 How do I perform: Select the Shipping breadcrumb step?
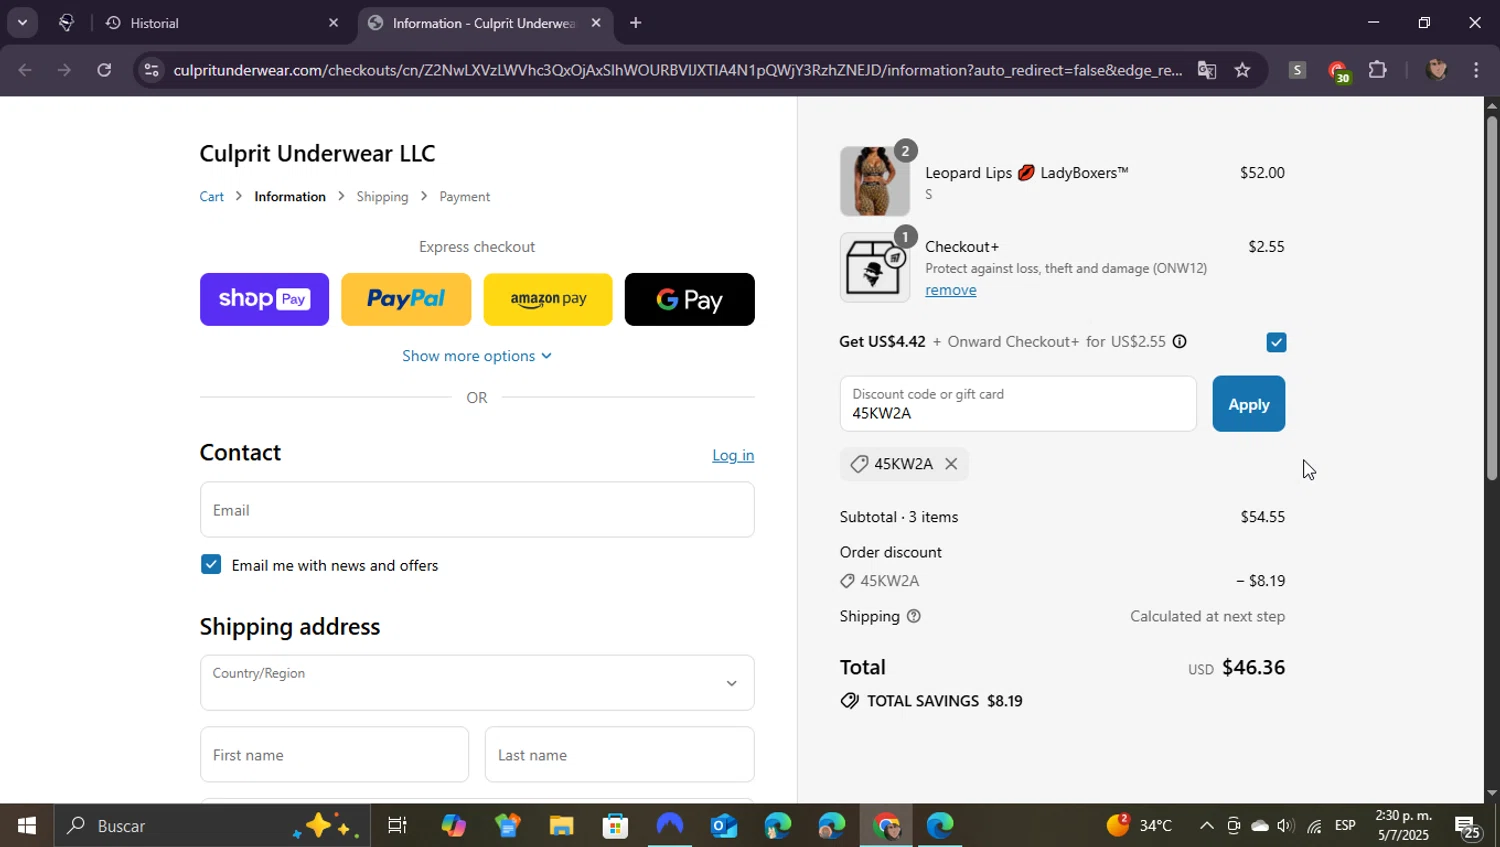pos(382,197)
